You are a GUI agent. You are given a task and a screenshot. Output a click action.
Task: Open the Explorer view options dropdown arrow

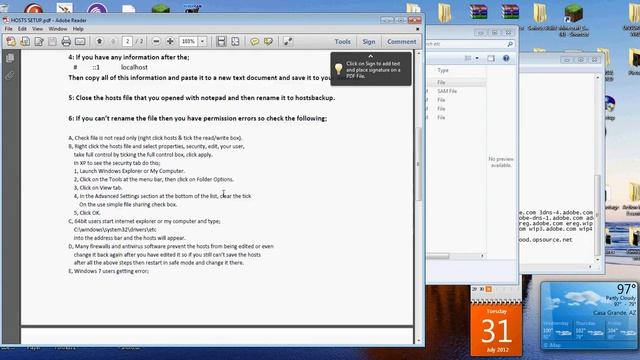point(477,58)
